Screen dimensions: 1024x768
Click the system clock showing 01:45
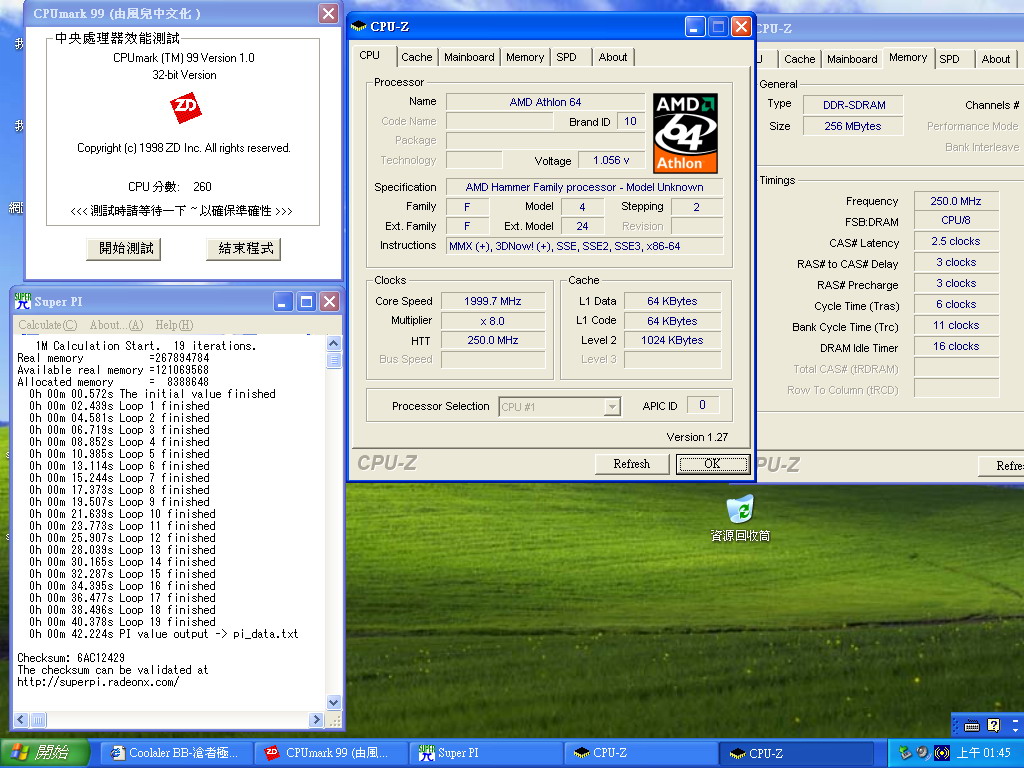click(983, 753)
